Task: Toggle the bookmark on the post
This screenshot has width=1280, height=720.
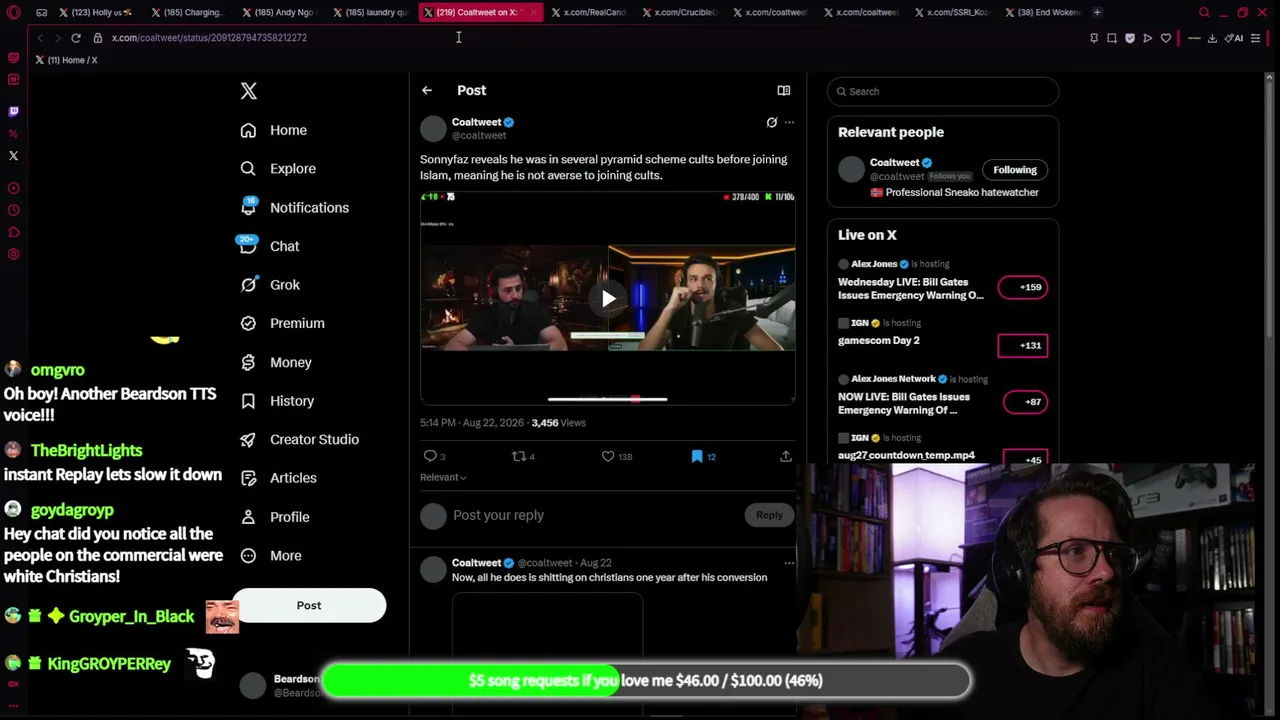Action: tap(697, 456)
